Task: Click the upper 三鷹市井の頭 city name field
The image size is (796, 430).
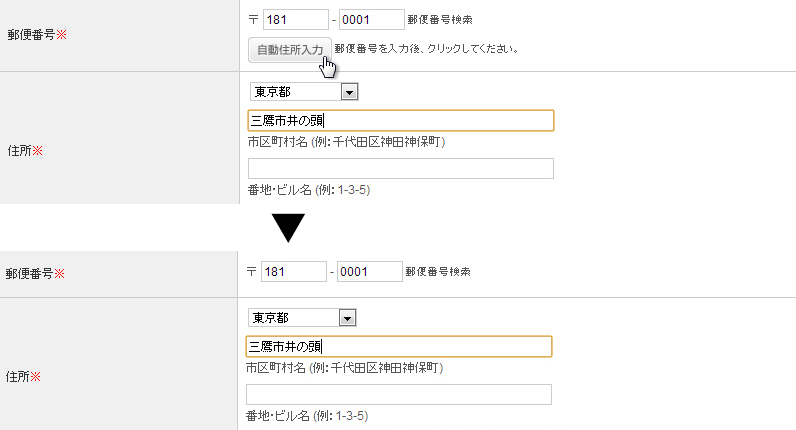Action: (401, 121)
